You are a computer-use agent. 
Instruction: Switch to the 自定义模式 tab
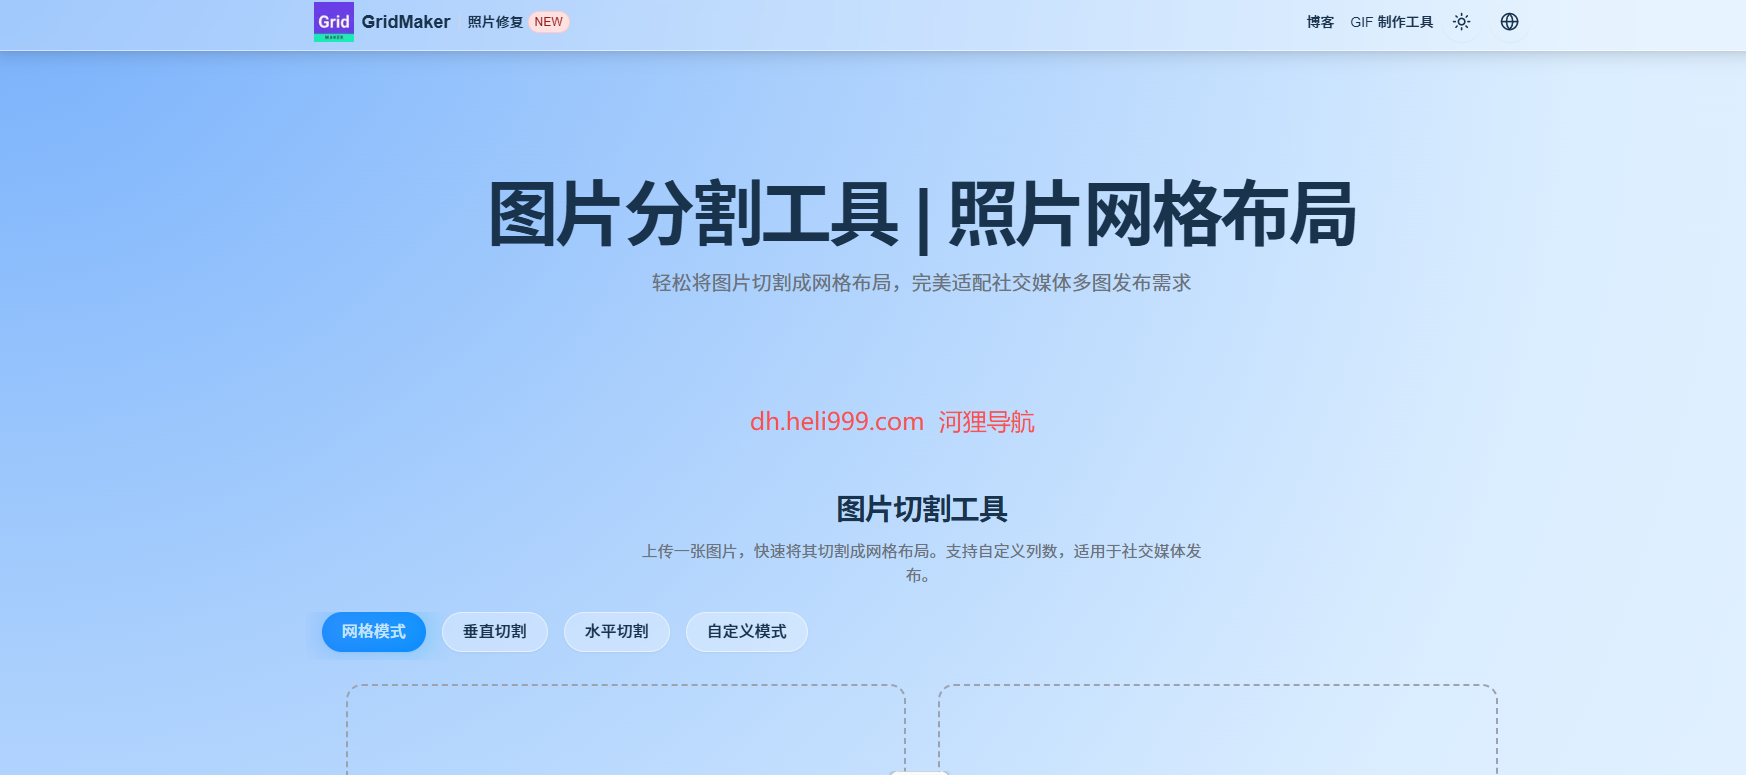pos(747,632)
